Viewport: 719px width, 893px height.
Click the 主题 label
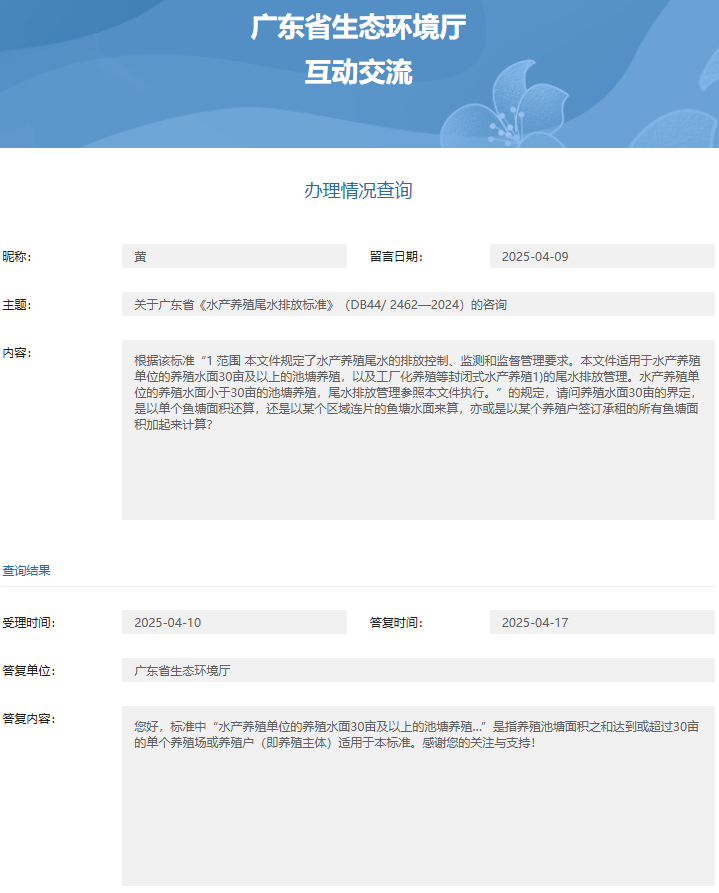[17, 305]
